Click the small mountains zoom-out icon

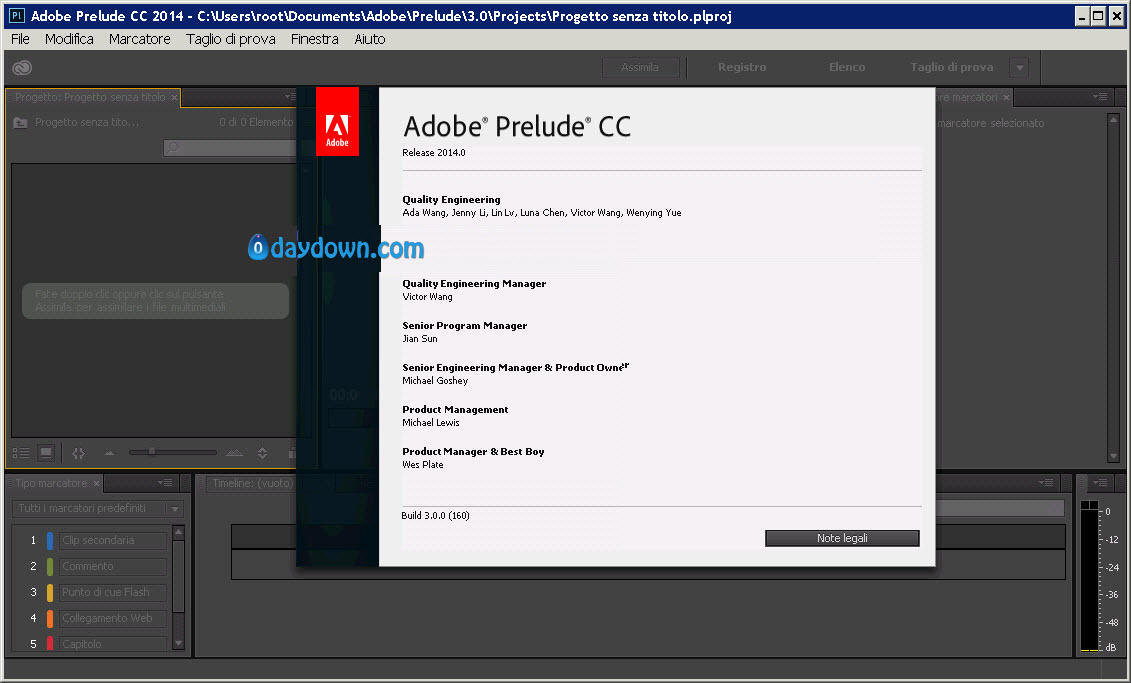(110, 453)
